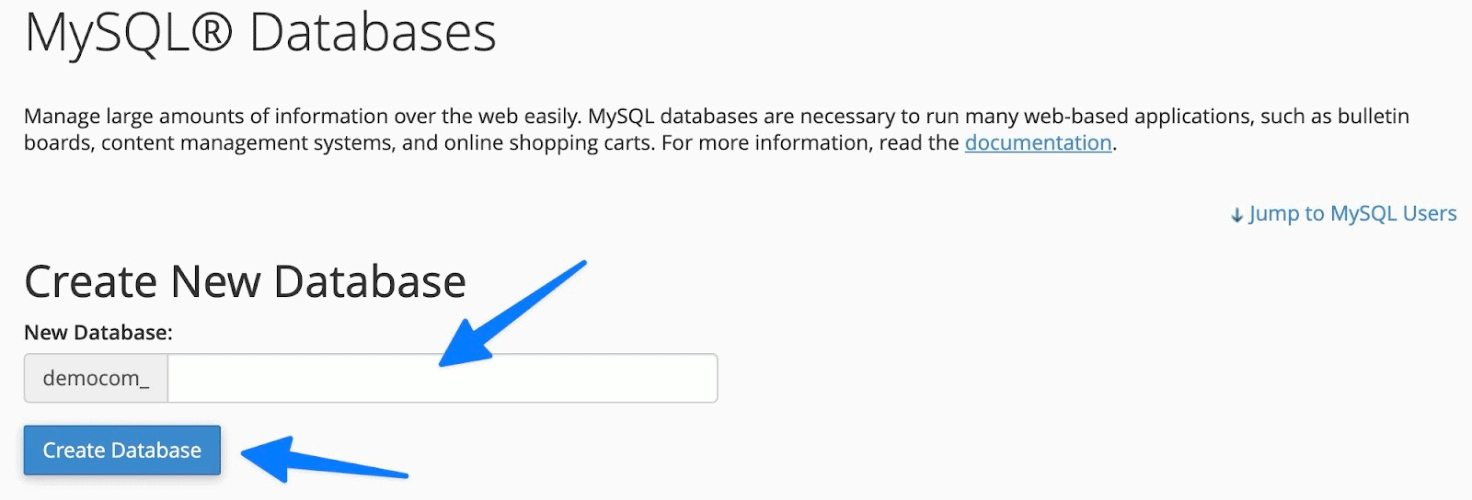Click the "New Database:" field label

coord(98,333)
